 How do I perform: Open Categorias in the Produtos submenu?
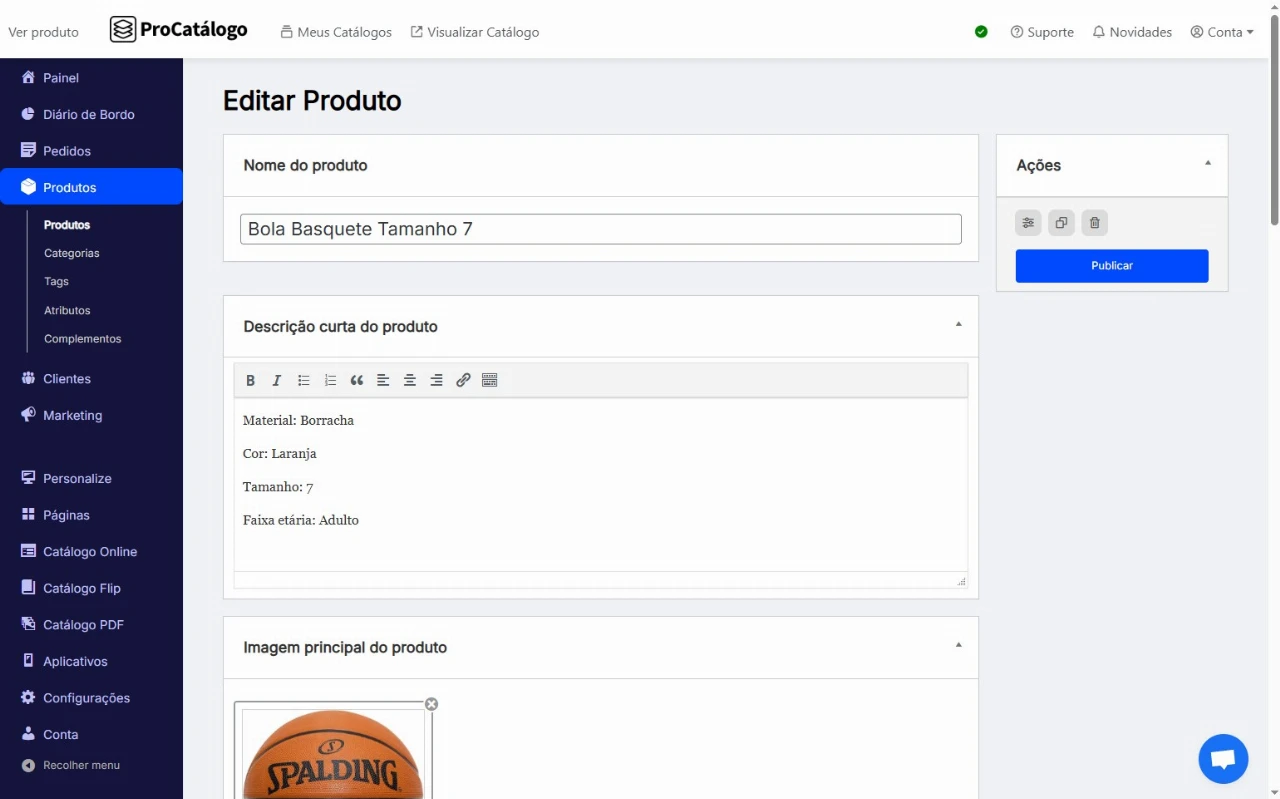coord(72,253)
